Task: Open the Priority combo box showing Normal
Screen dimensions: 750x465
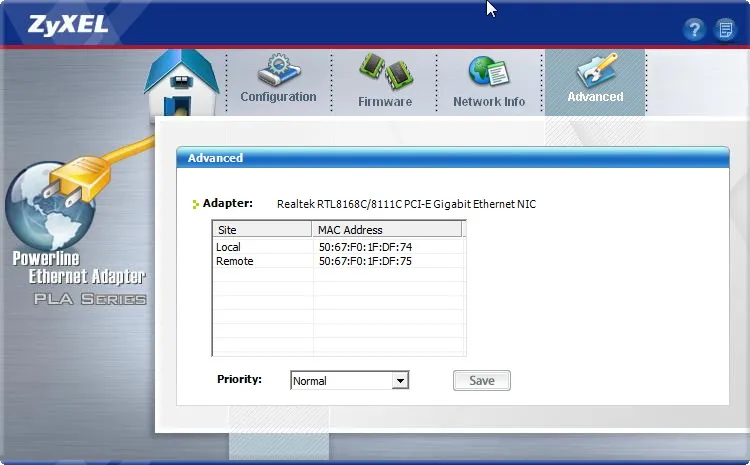Action: [x=340, y=381]
